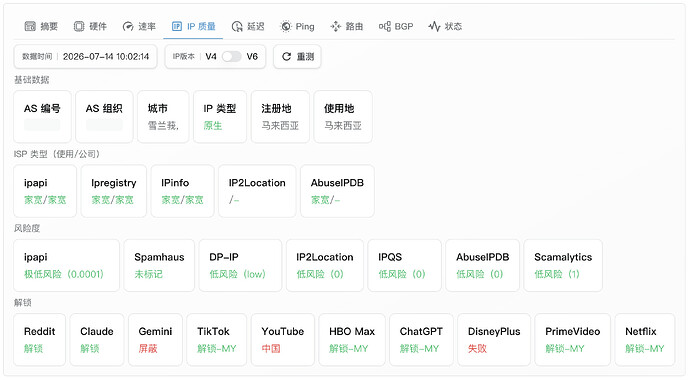Click the 延迟 latency clock icon
Screen dimensions: 690x380
[237, 26]
